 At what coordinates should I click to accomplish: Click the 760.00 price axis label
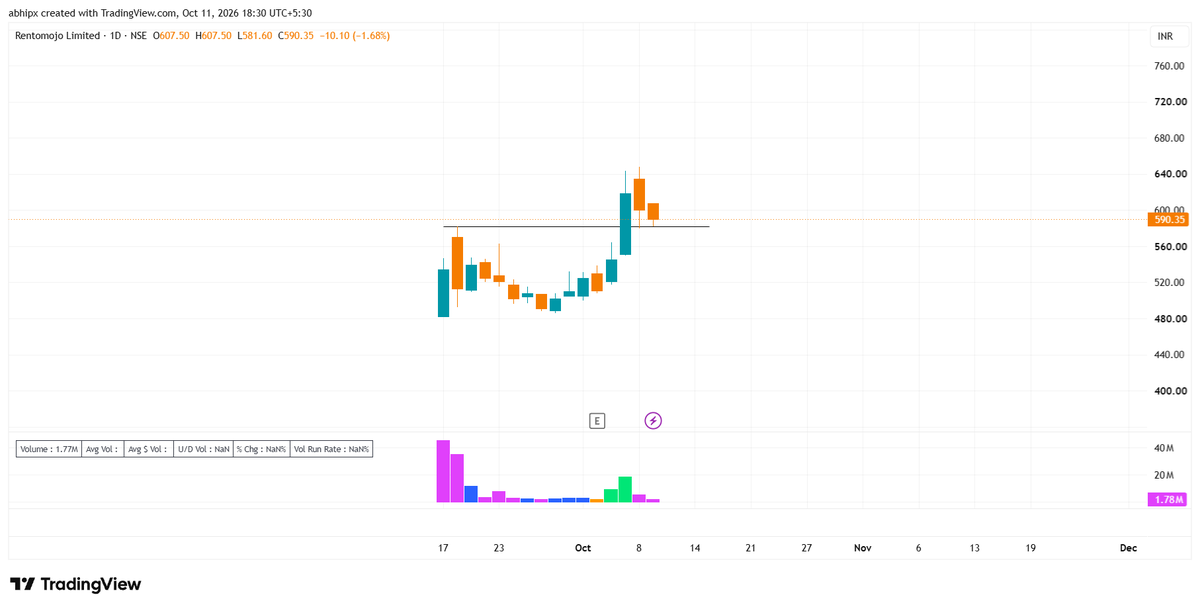tap(1170, 66)
